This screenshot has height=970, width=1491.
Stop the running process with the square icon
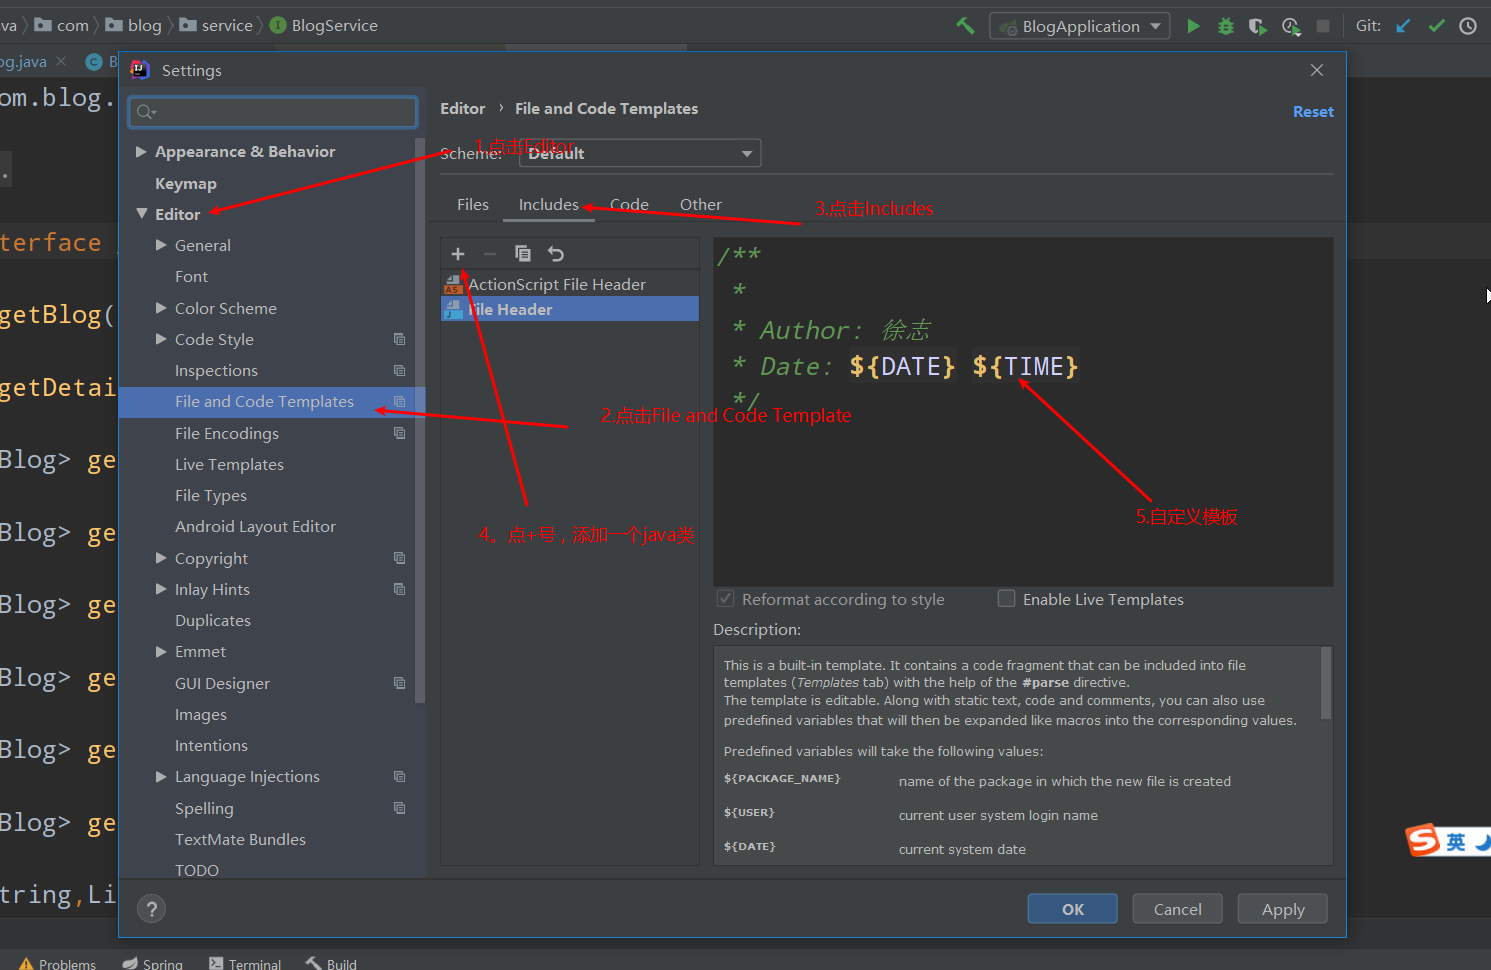tap(1323, 26)
